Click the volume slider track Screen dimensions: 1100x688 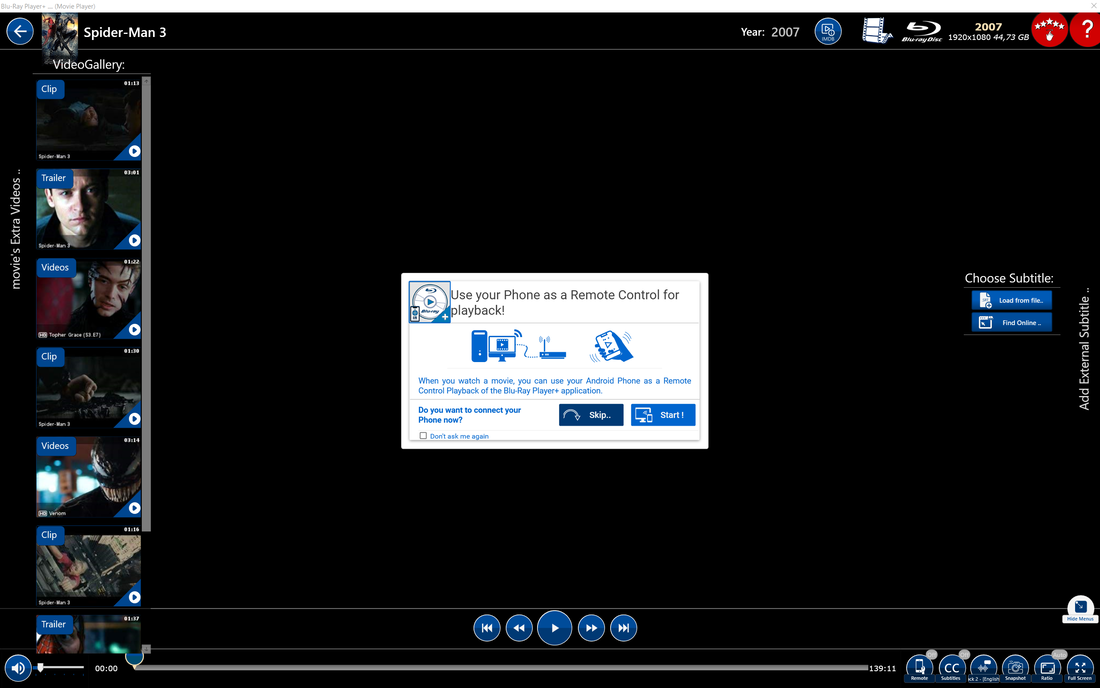pyautogui.click(x=60, y=668)
